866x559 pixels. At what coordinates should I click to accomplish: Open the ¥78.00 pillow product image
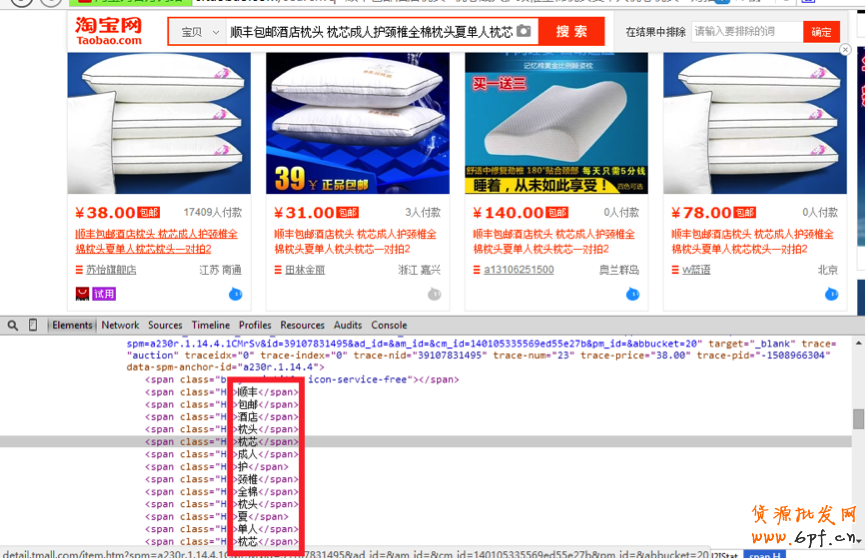(x=755, y=123)
